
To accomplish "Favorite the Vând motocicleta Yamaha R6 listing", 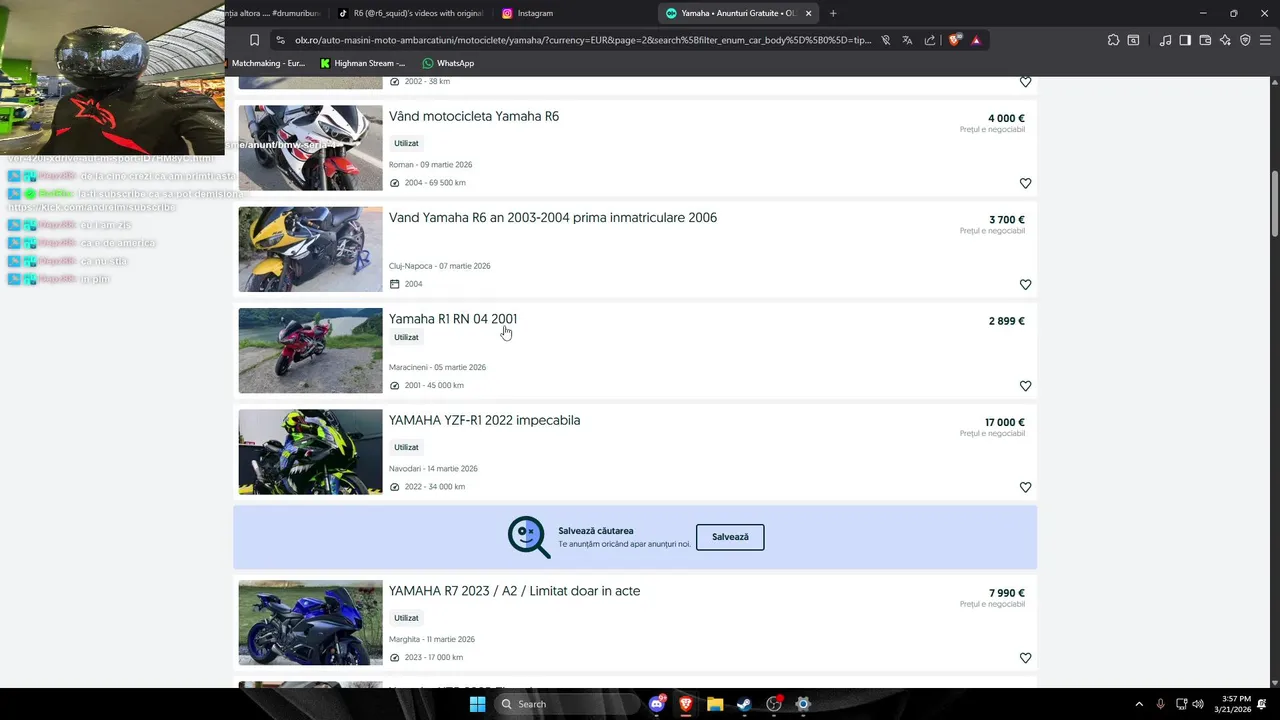I will click(x=1025, y=183).
